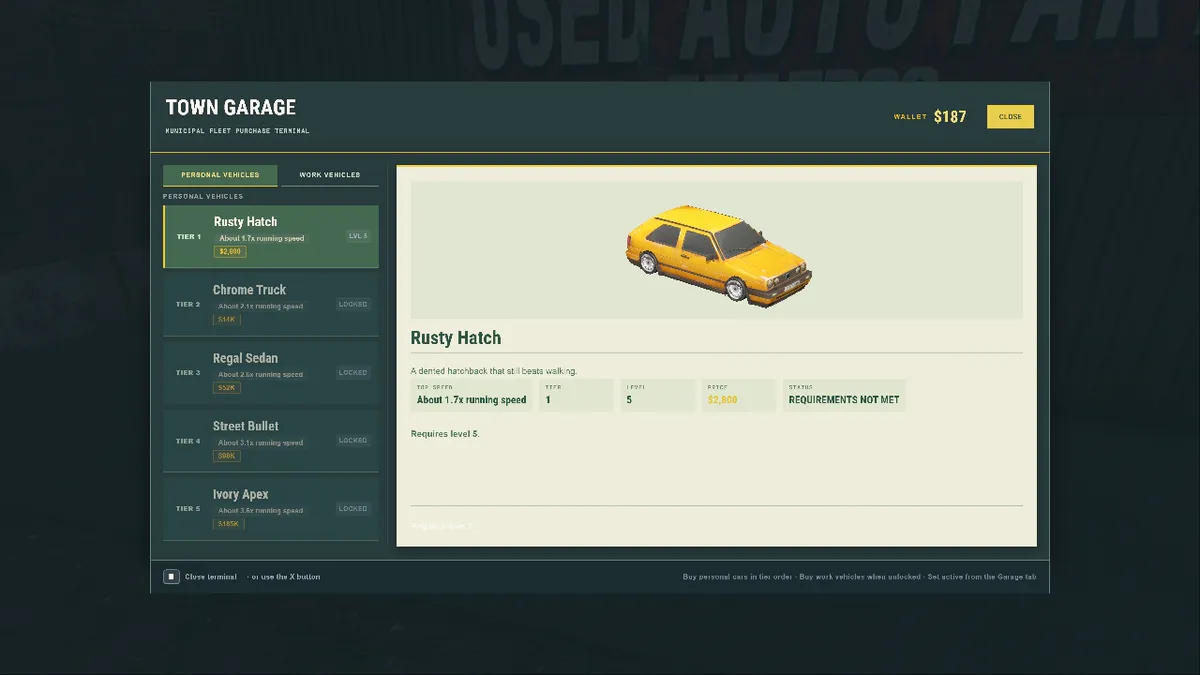The image size is (1200, 675).
Task: Choose the Chrome Truck tier 2 entry
Action: 271,305
